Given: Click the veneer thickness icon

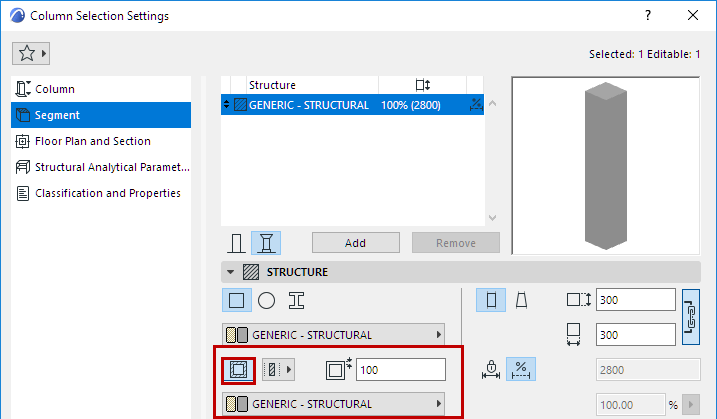Looking at the screenshot, I should pos(339,369).
